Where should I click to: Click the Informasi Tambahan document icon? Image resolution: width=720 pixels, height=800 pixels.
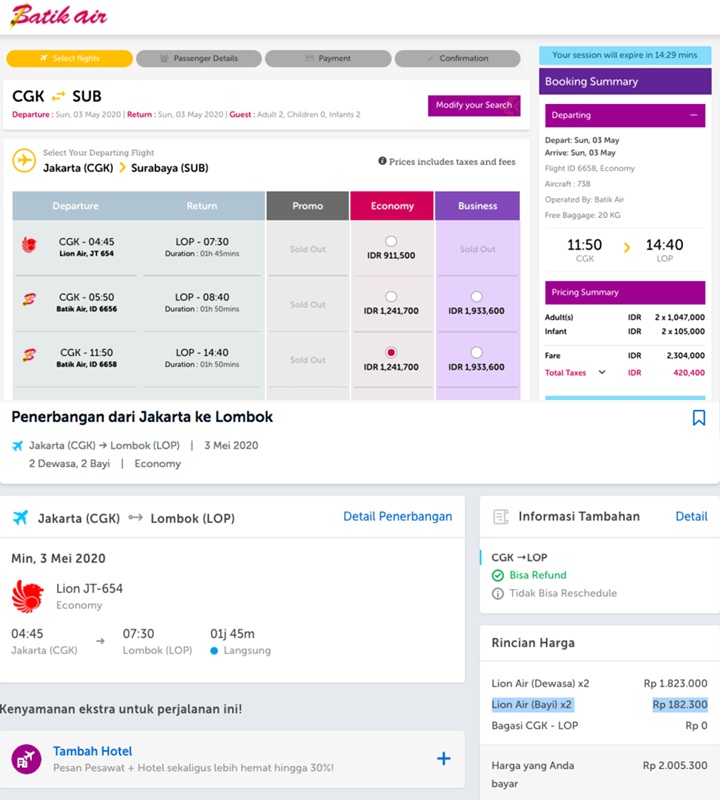click(501, 517)
